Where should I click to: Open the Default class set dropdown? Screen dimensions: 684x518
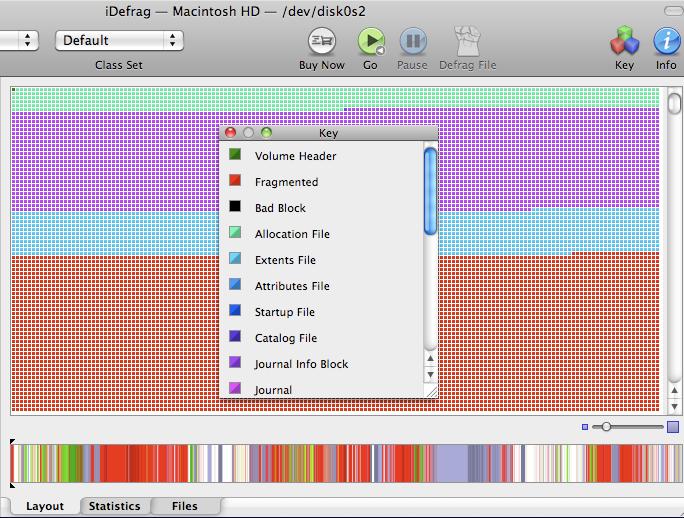coord(120,41)
